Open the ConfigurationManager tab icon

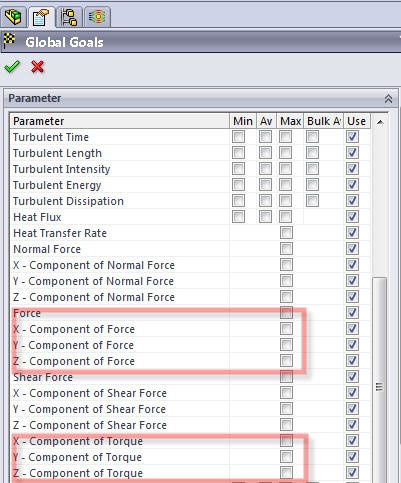69,17
